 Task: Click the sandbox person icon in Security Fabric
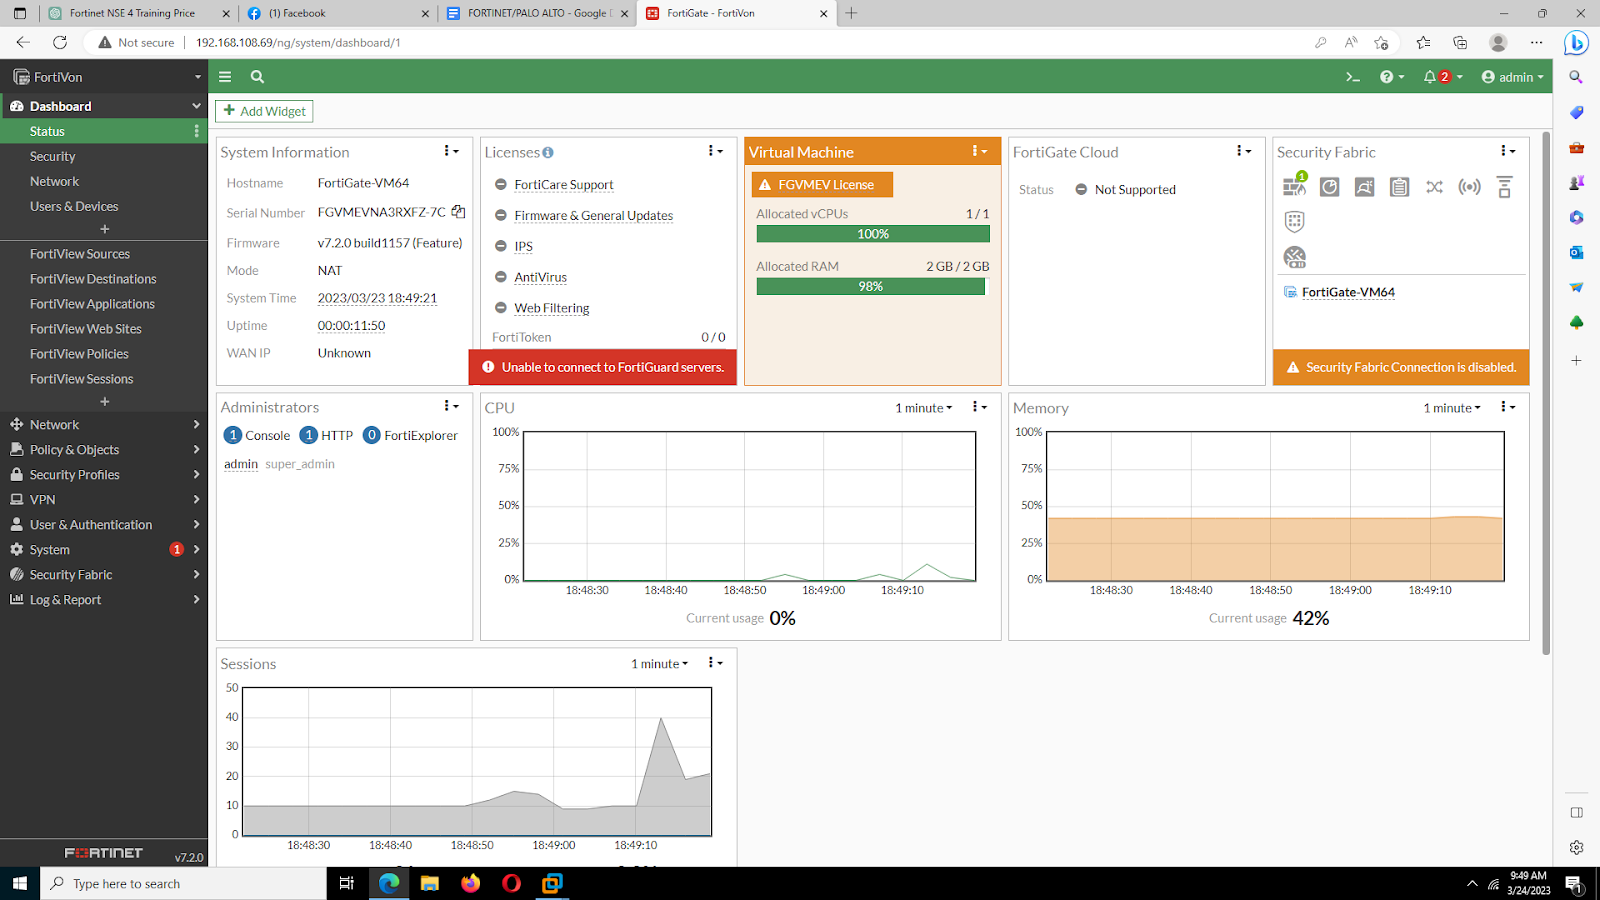click(x=1364, y=187)
